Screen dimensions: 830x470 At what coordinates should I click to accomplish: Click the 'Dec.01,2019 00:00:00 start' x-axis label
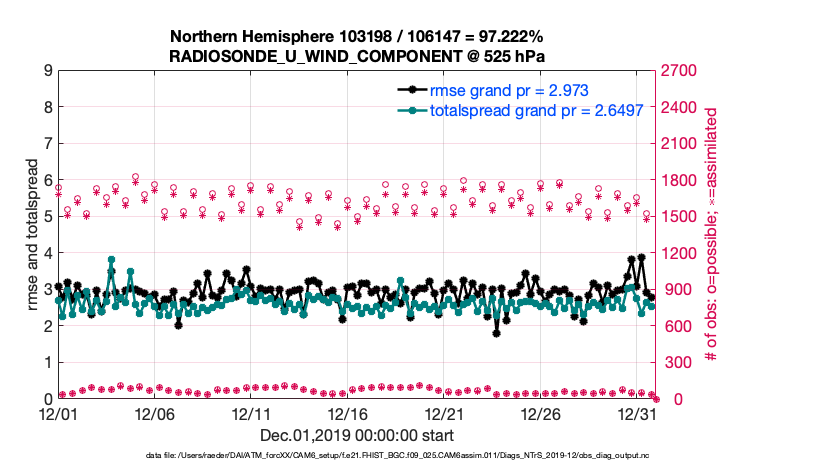tap(357, 435)
